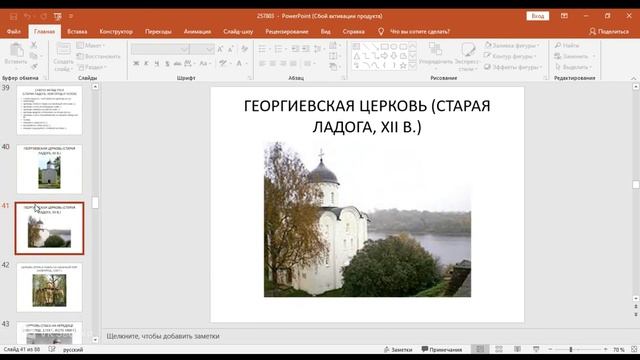This screenshot has width=640, height=360.
Task: Open the Раздел (Section) dropdown
Action: click(x=91, y=67)
